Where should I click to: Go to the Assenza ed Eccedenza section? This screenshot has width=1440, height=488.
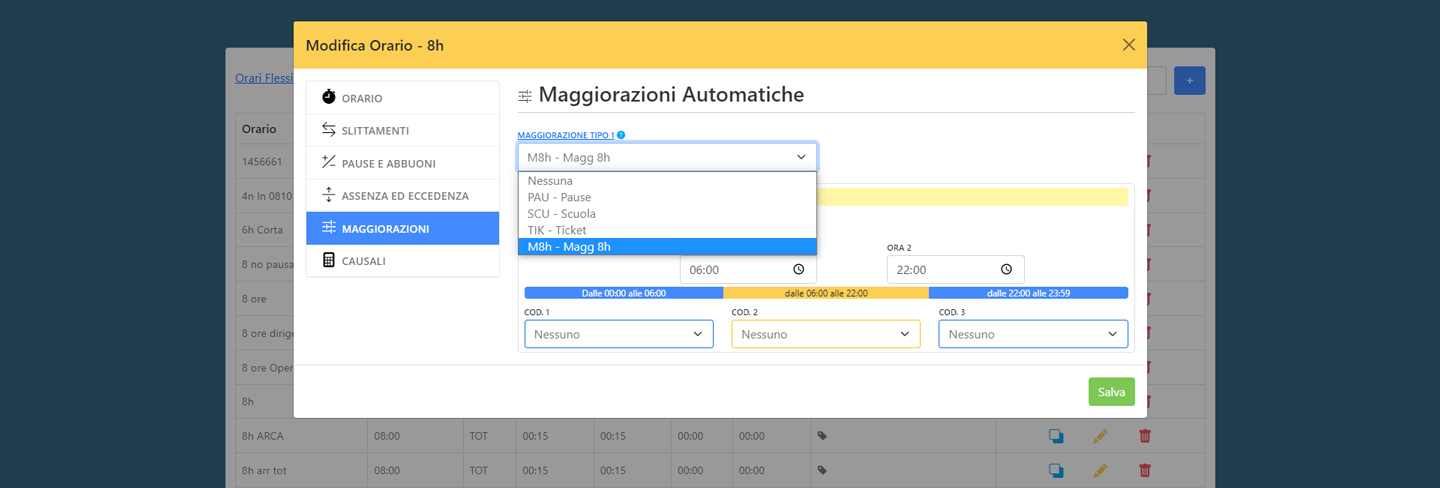(x=403, y=195)
